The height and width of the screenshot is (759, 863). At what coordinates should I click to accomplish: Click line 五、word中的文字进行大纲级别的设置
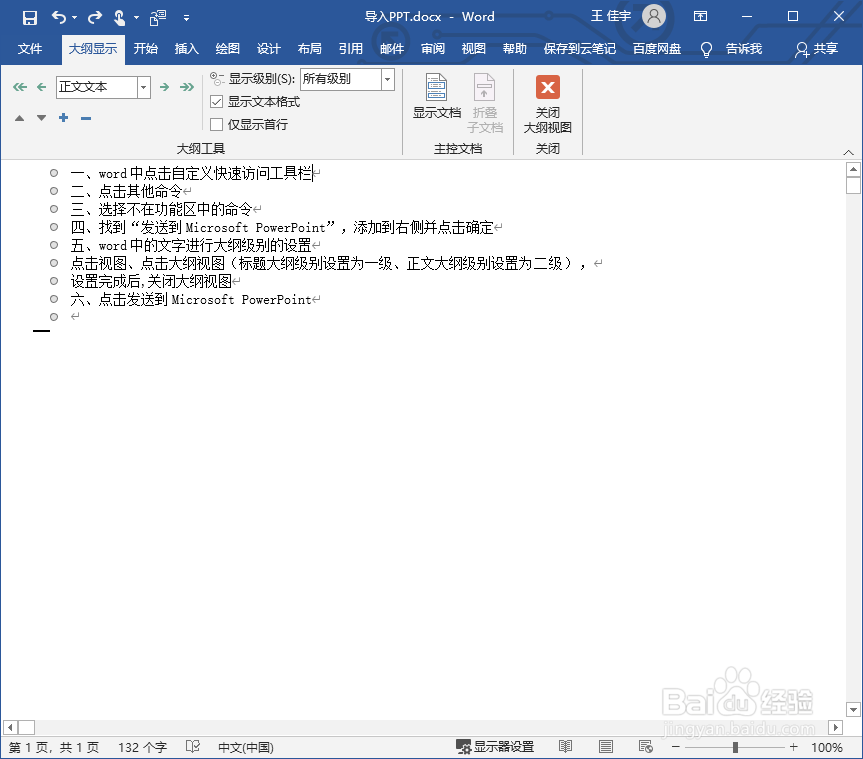[191, 245]
